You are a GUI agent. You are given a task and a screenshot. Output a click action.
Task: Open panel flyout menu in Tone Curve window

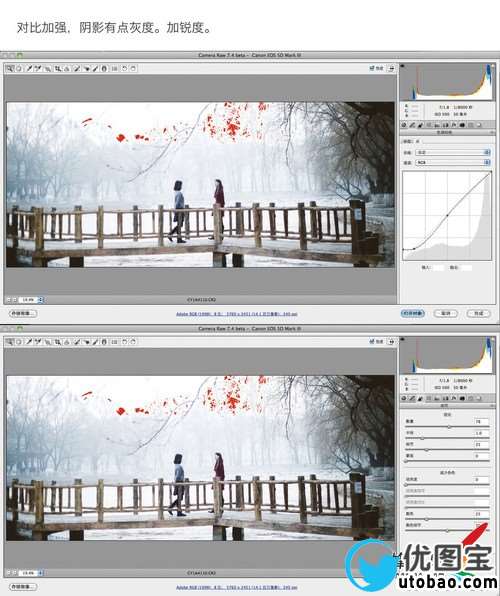click(492, 133)
